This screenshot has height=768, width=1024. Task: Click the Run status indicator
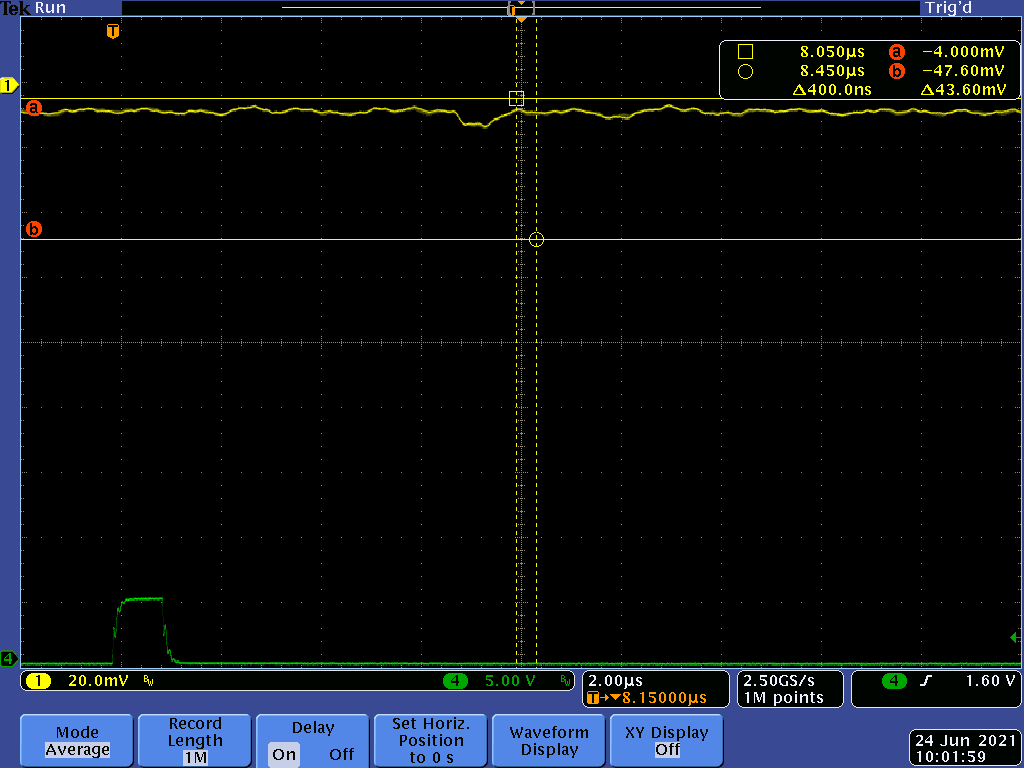50,8
